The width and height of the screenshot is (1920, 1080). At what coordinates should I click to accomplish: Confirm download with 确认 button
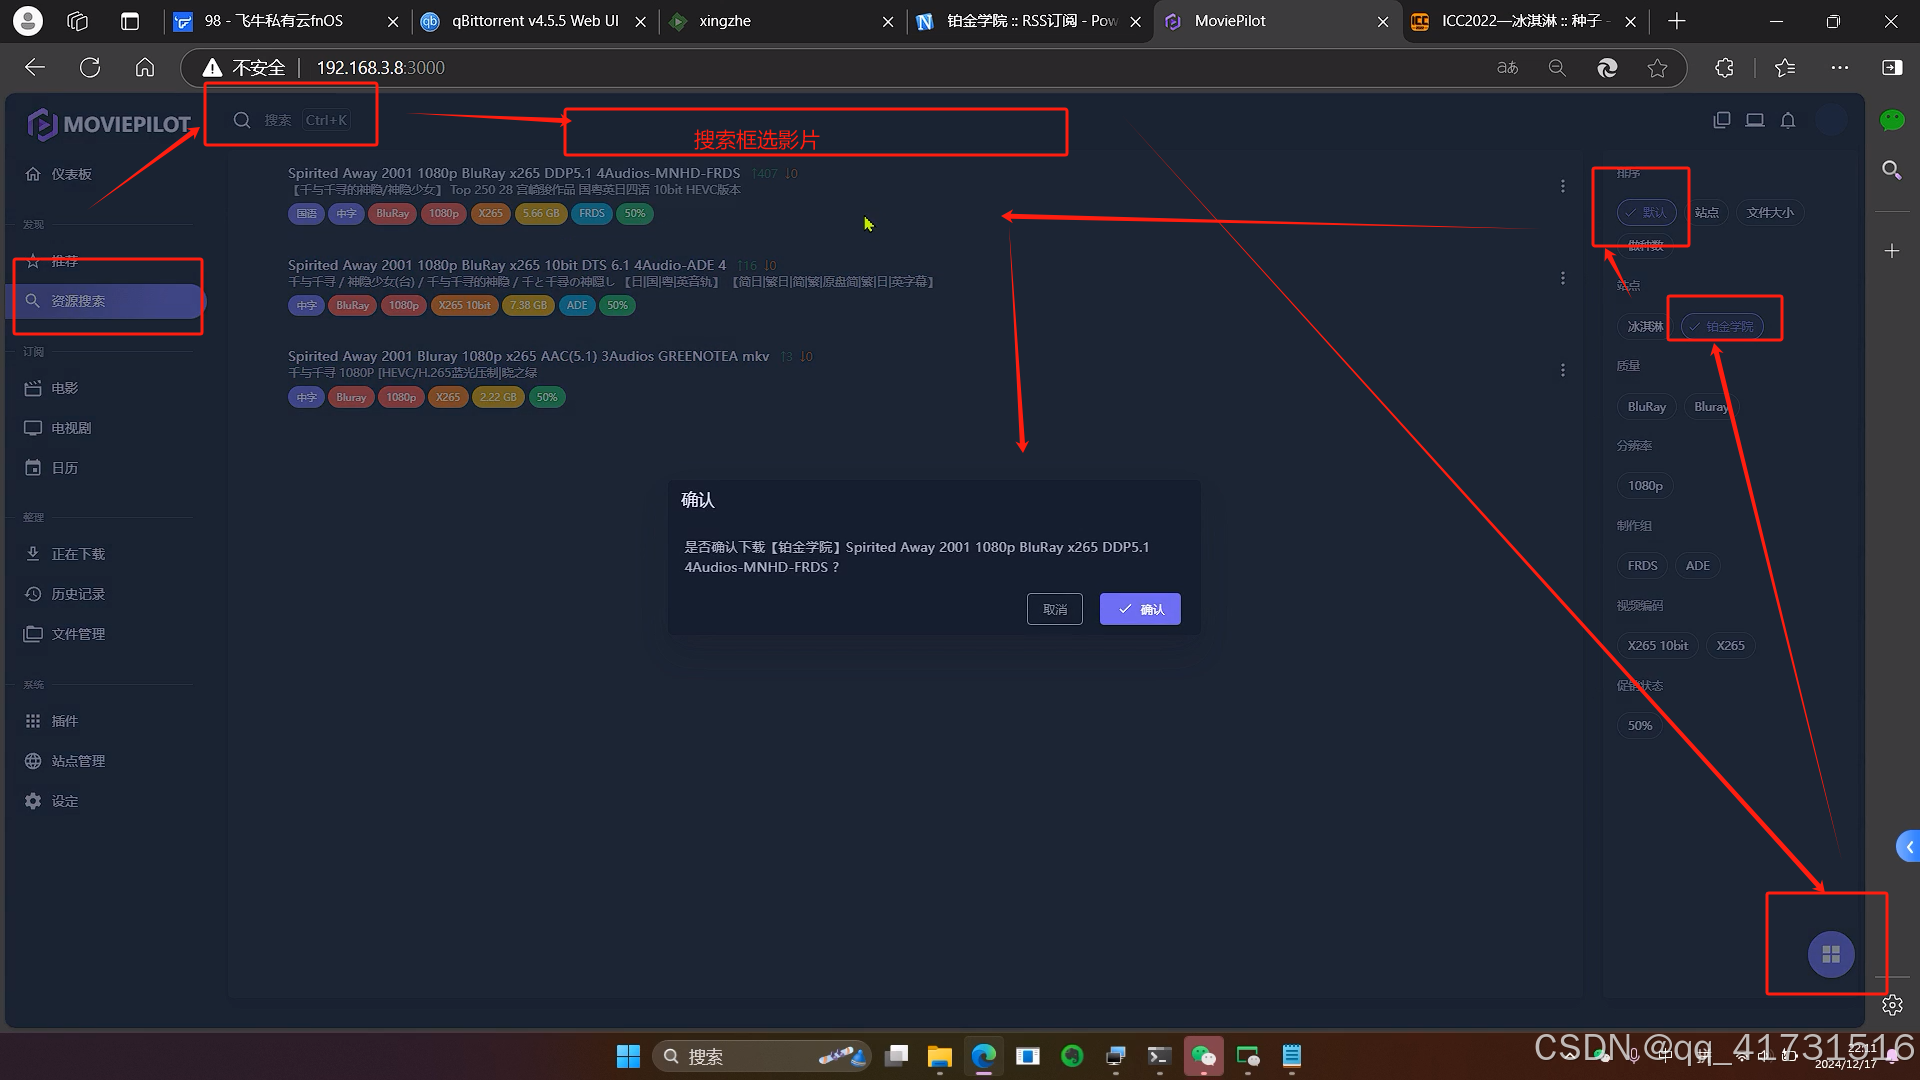(1140, 609)
